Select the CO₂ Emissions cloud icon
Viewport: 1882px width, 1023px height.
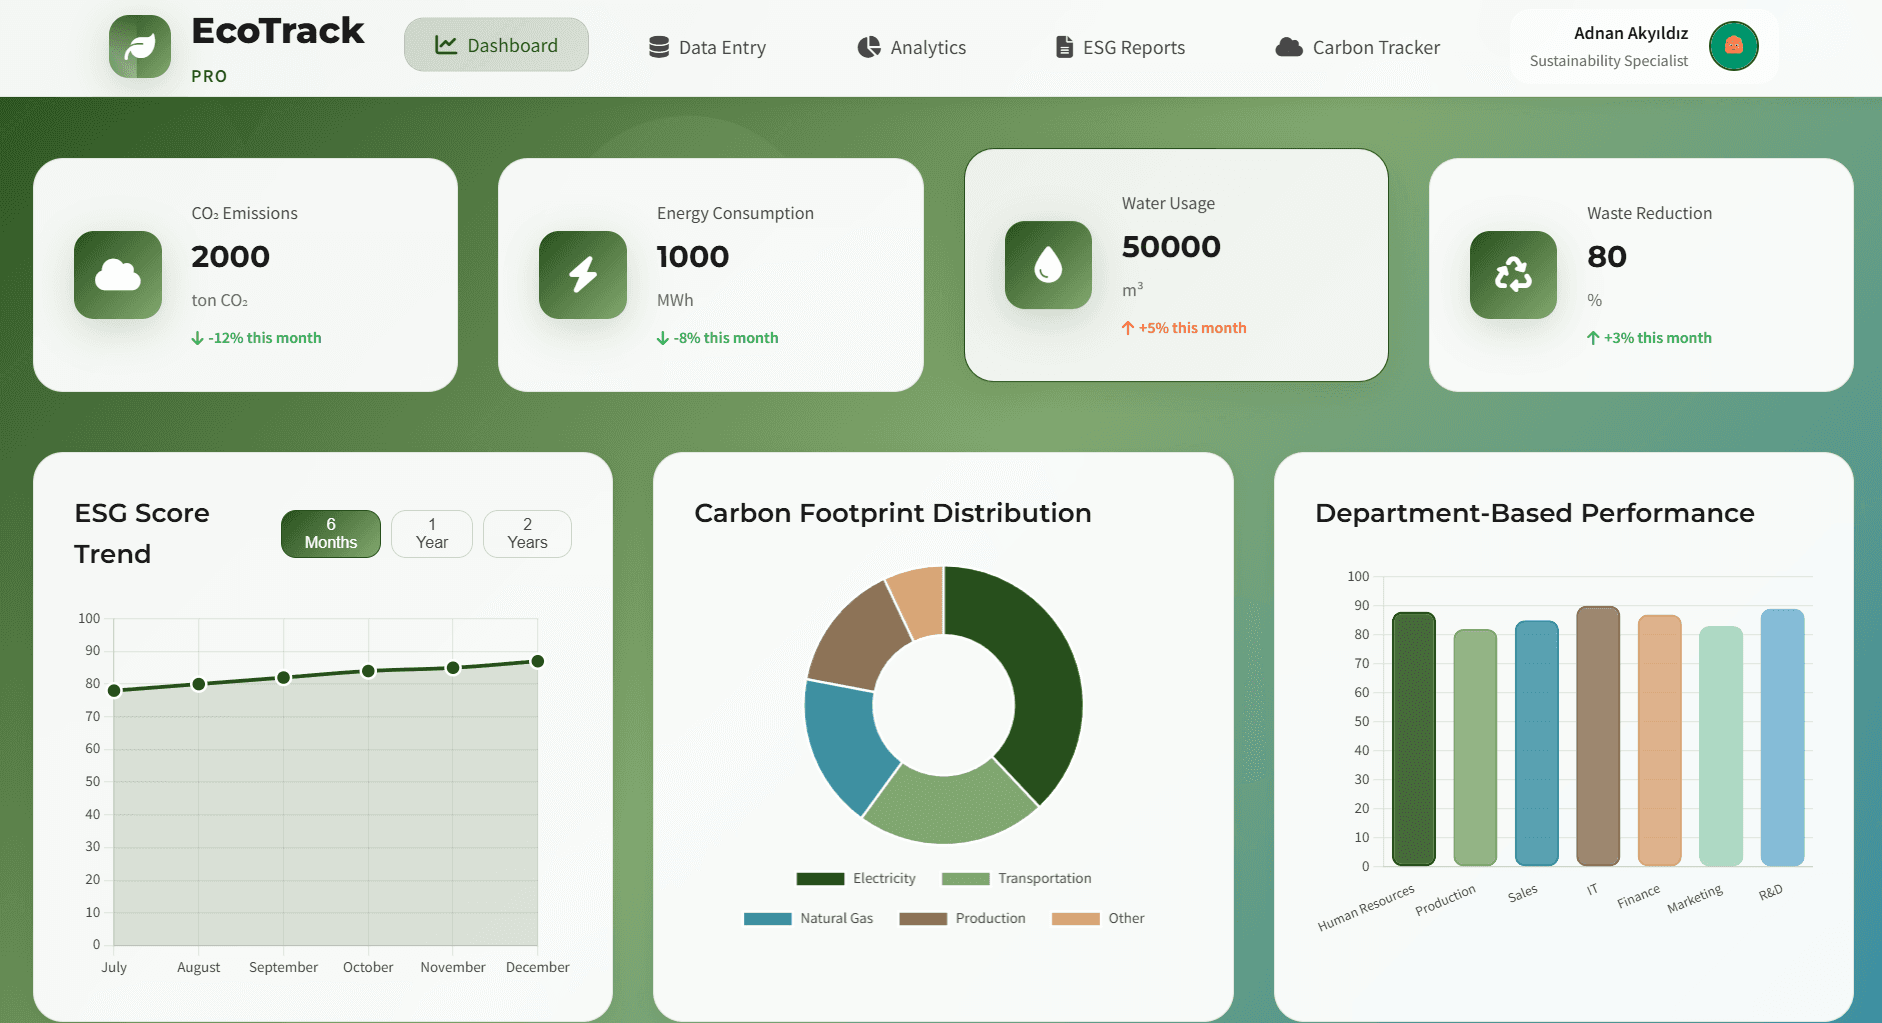pos(117,275)
